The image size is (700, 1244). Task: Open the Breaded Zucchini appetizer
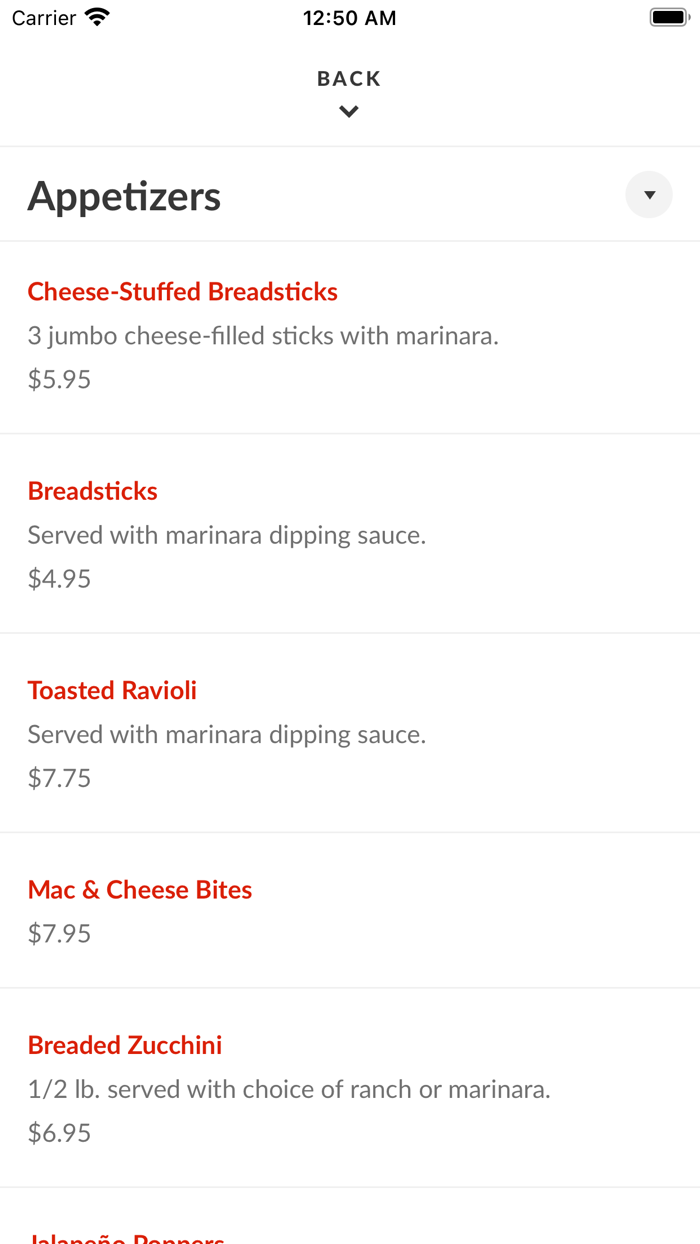[x=124, y=1044]
